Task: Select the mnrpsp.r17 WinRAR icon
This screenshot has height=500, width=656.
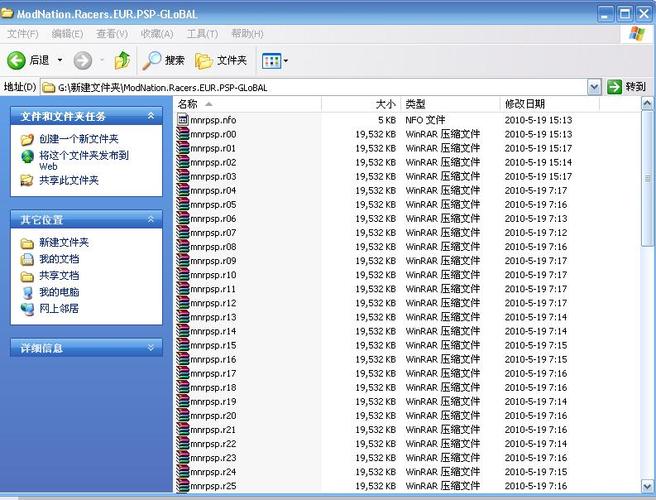Action: click(x=182, y=374)
